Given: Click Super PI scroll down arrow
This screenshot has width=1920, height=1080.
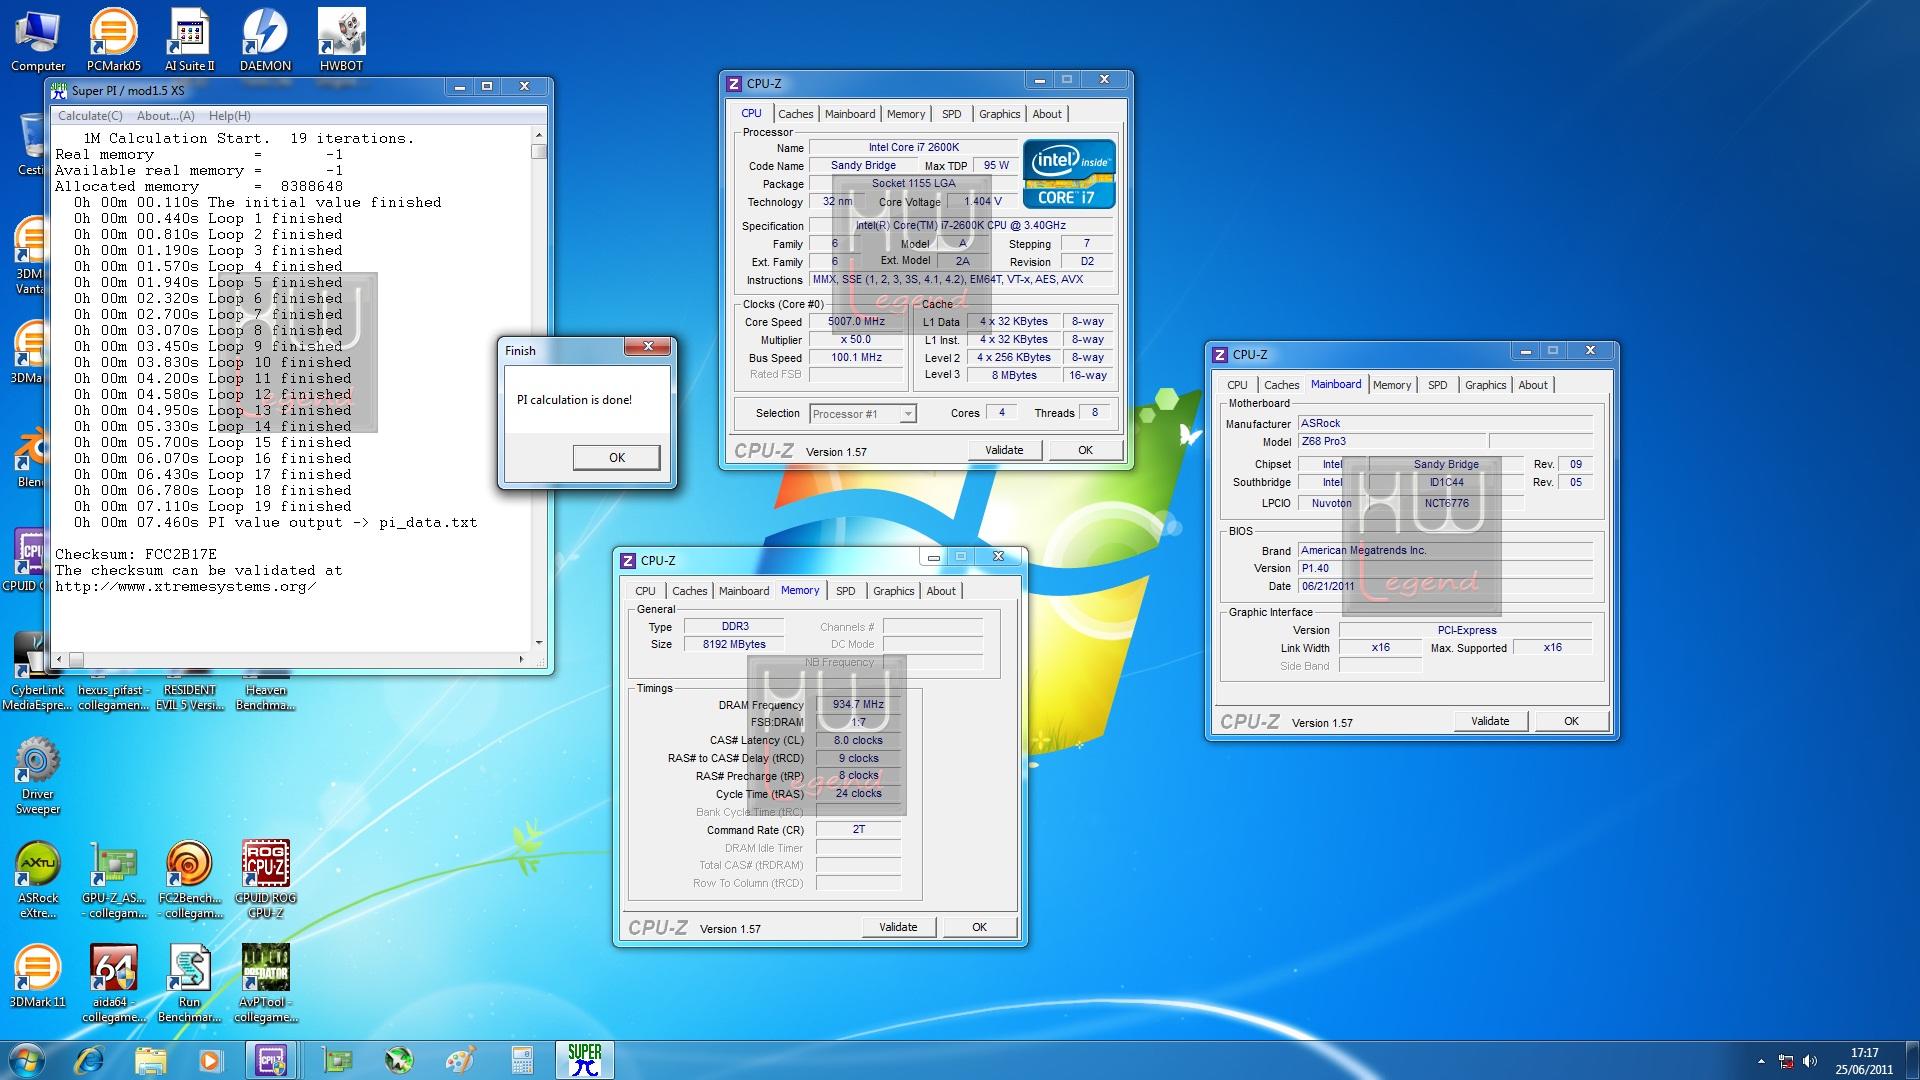Looking at the screenshot, I should click(539, 642).
